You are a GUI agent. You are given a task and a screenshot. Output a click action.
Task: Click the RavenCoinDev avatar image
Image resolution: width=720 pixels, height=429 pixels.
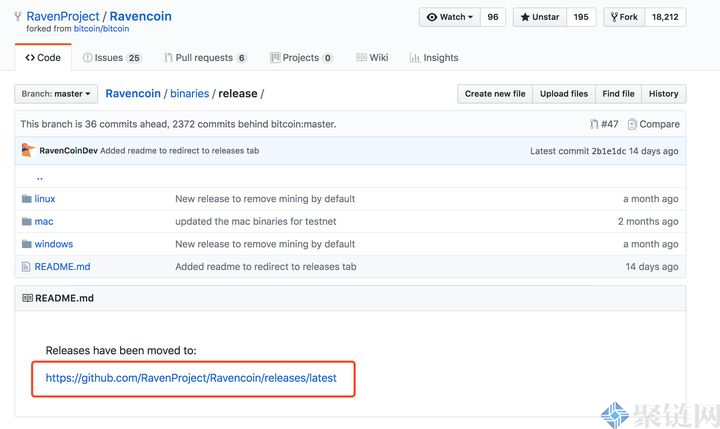(x=28, y=150)
